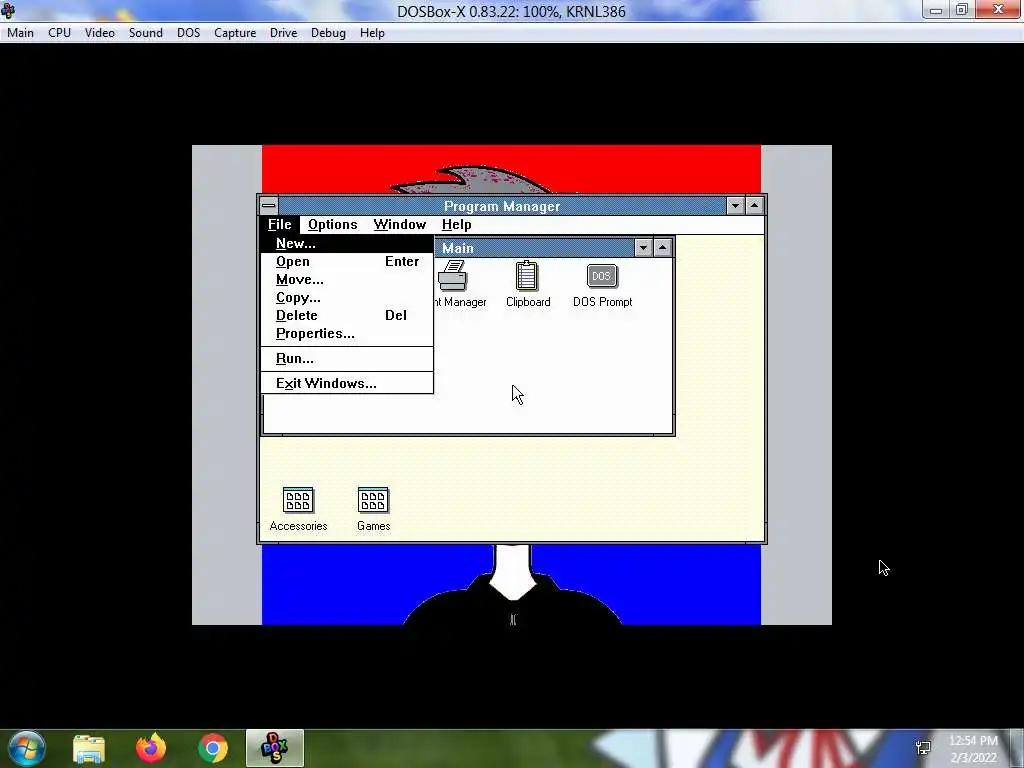This screenshot has width=1024, height=768.
Task: Choose Delete from the File menu
Action: click(347, 315)
